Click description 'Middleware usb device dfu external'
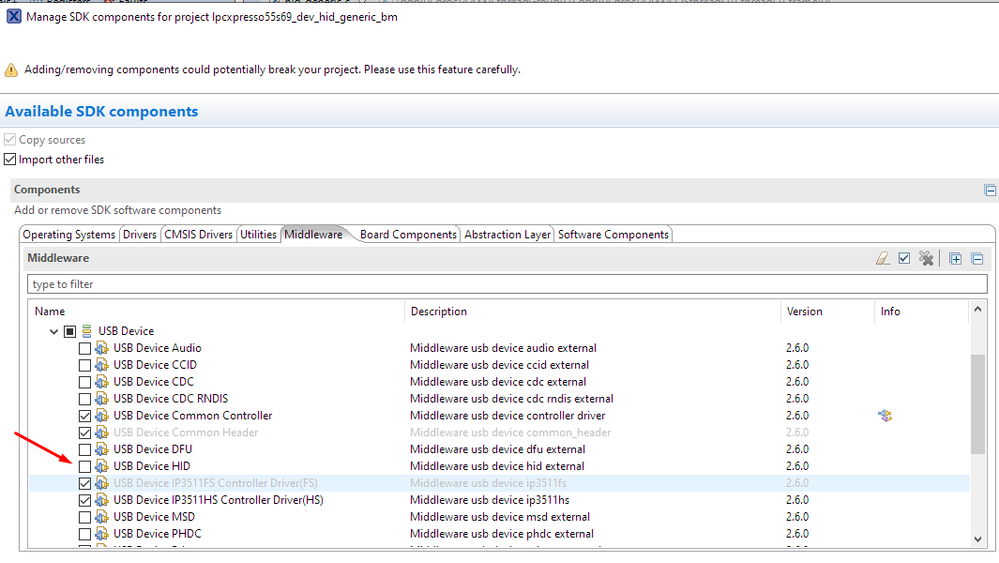 point(498,449)
